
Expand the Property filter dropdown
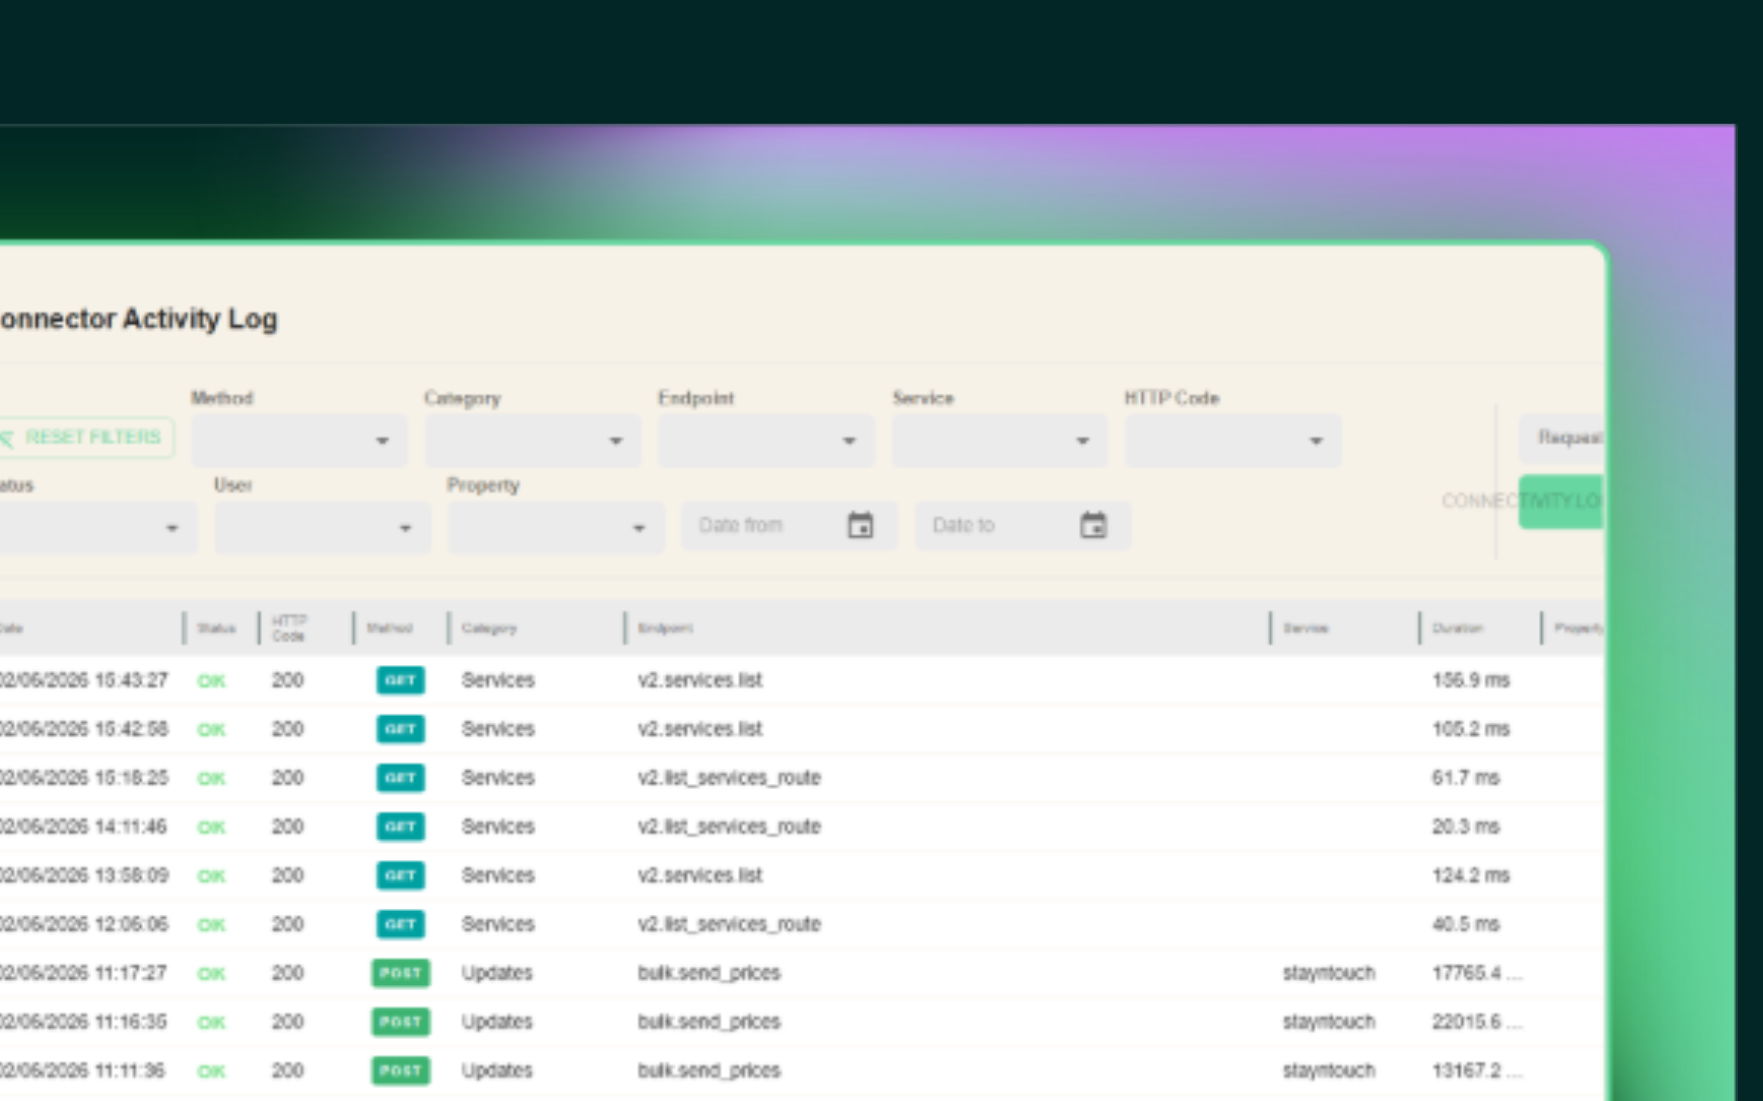[x=556, y=528]
